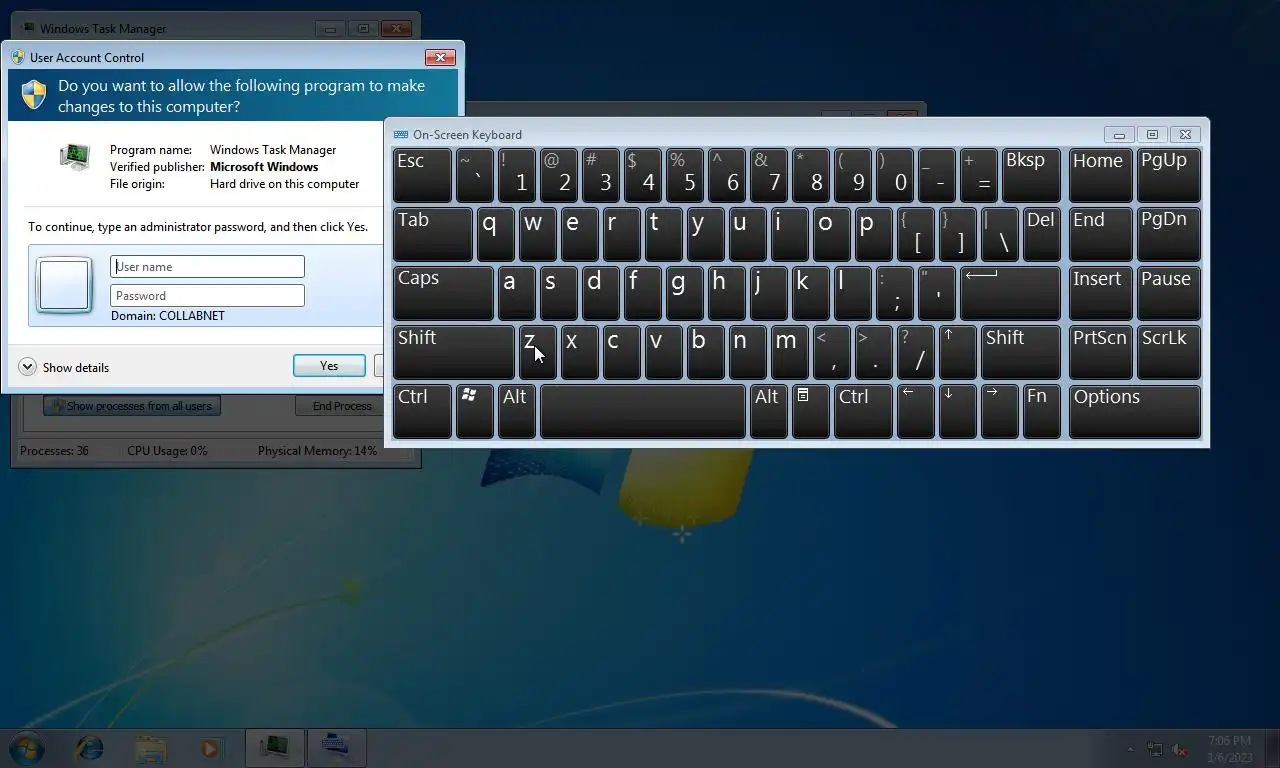The width and height of the screenshot is (1280, 768).
Task: Click the volume tray icon
Action: [1180, 749]
